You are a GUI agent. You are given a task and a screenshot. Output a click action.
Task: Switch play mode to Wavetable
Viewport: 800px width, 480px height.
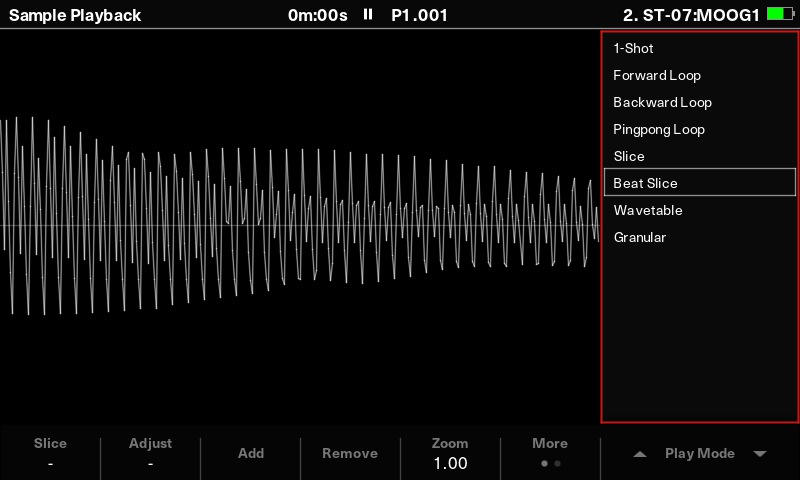[699, 210]
